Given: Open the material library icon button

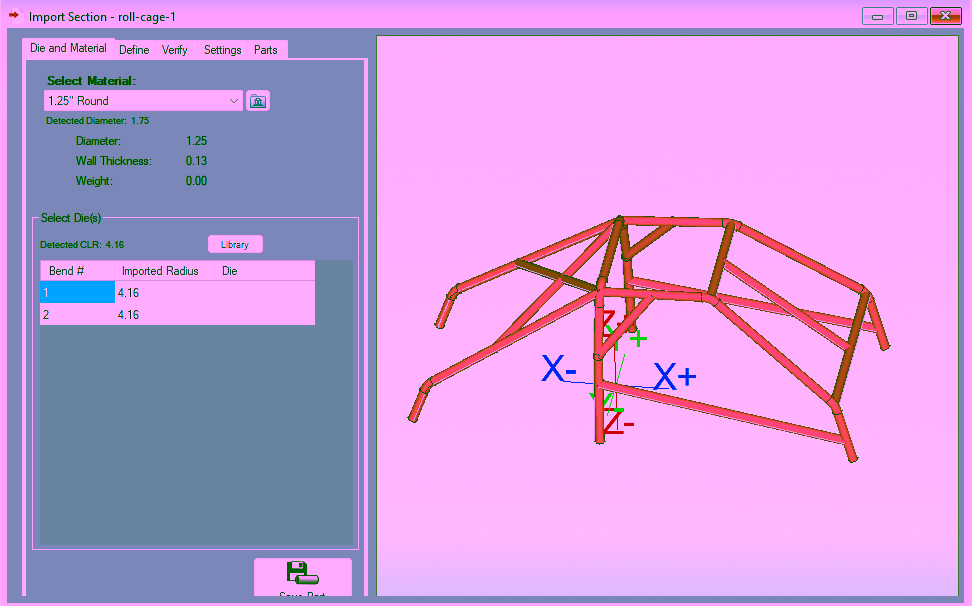Looking at the screenshot, I should pos(258,101).
